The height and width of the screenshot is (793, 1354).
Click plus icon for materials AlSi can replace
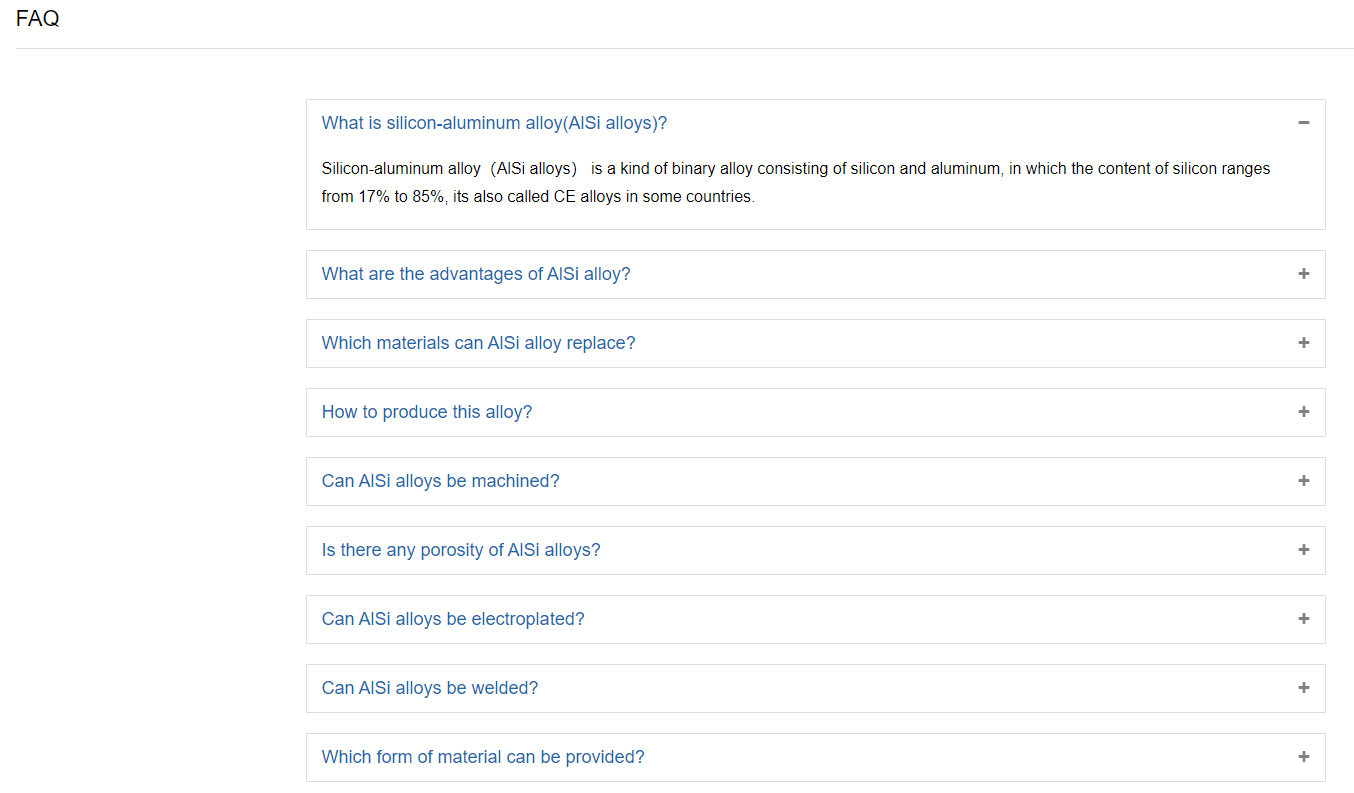pyautogui.click(x=1303, y=343)
